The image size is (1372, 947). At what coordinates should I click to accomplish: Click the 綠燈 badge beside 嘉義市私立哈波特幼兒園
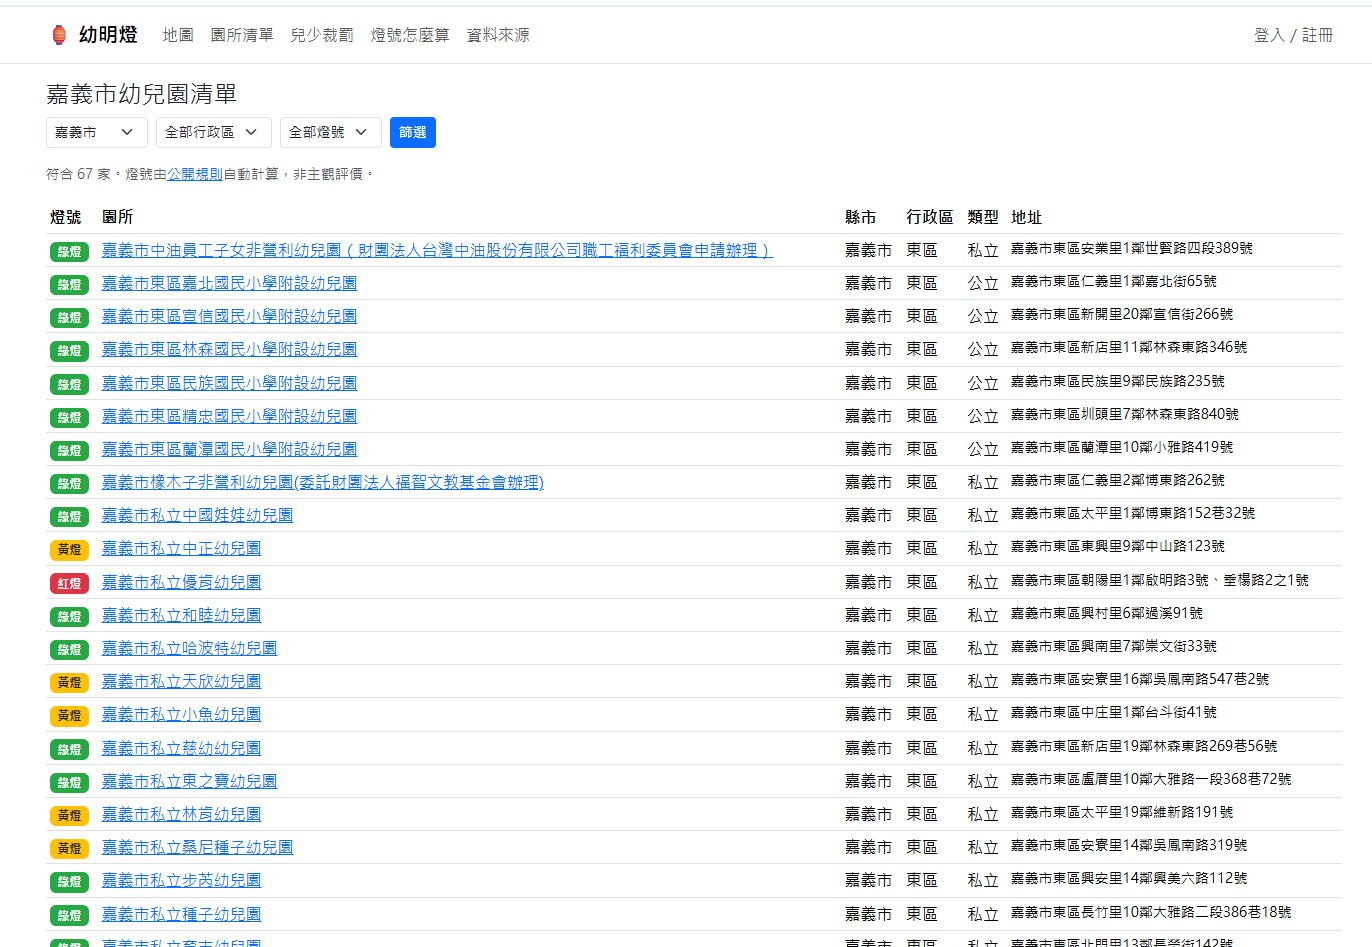pos(70,650)
